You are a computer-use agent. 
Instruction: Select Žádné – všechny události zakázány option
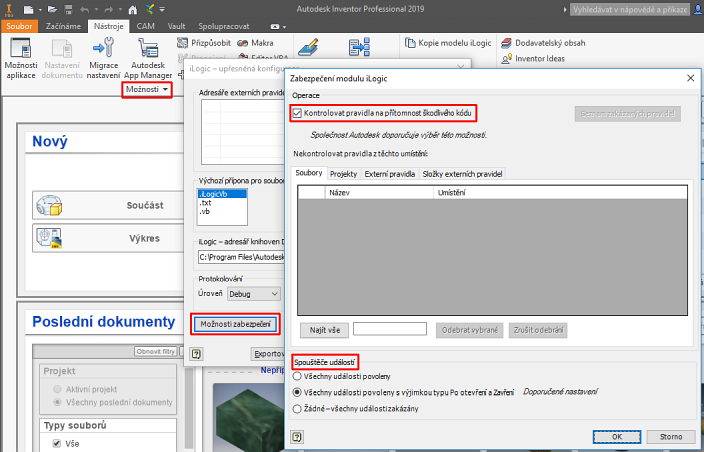click(297, 408)
